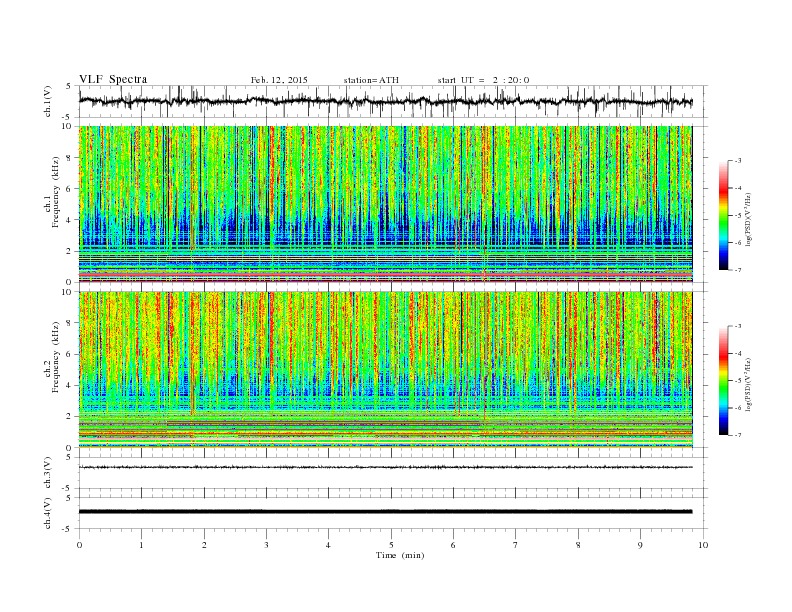792x612 pixels.
Task: Select the "ch.1(V)" waveform axis label
Action: click(x=48, y=101)
